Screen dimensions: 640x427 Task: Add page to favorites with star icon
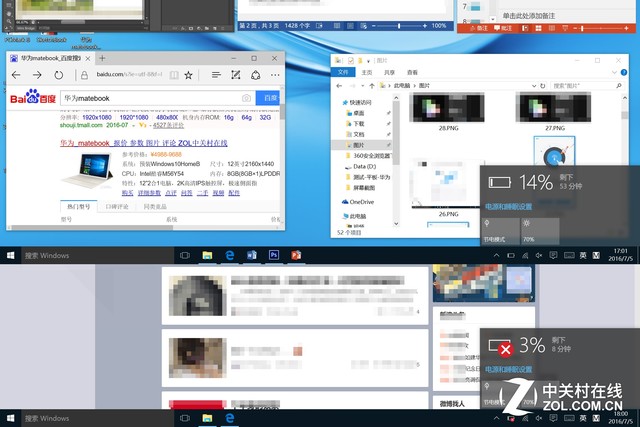coord(188,75)
